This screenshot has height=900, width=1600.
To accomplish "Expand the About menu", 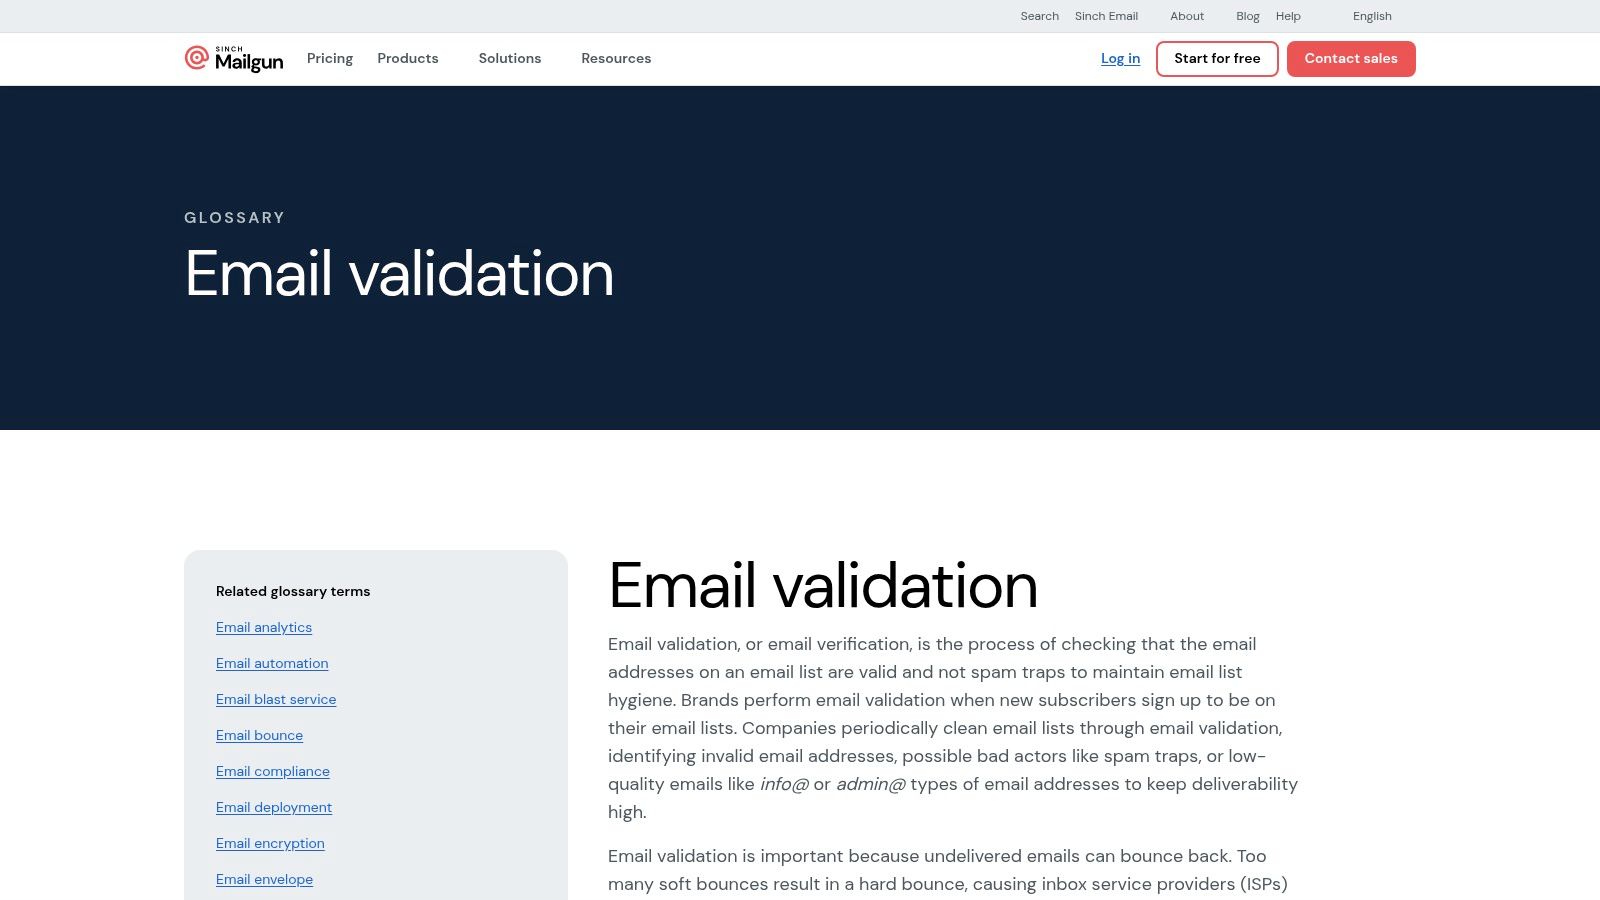I will [x=1187, y=16].
